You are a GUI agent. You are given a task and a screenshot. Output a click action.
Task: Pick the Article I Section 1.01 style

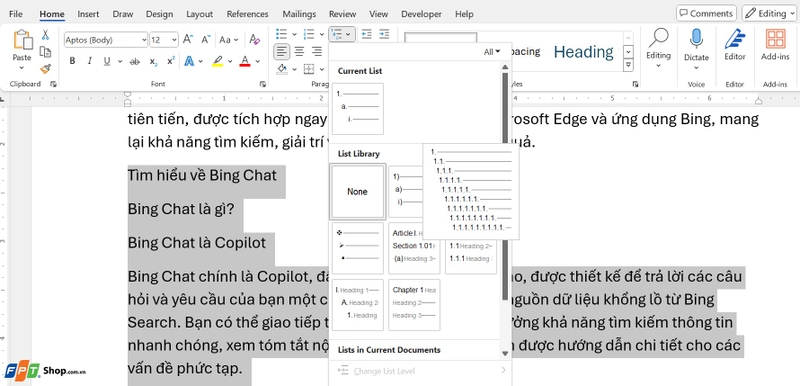point(414,248)
